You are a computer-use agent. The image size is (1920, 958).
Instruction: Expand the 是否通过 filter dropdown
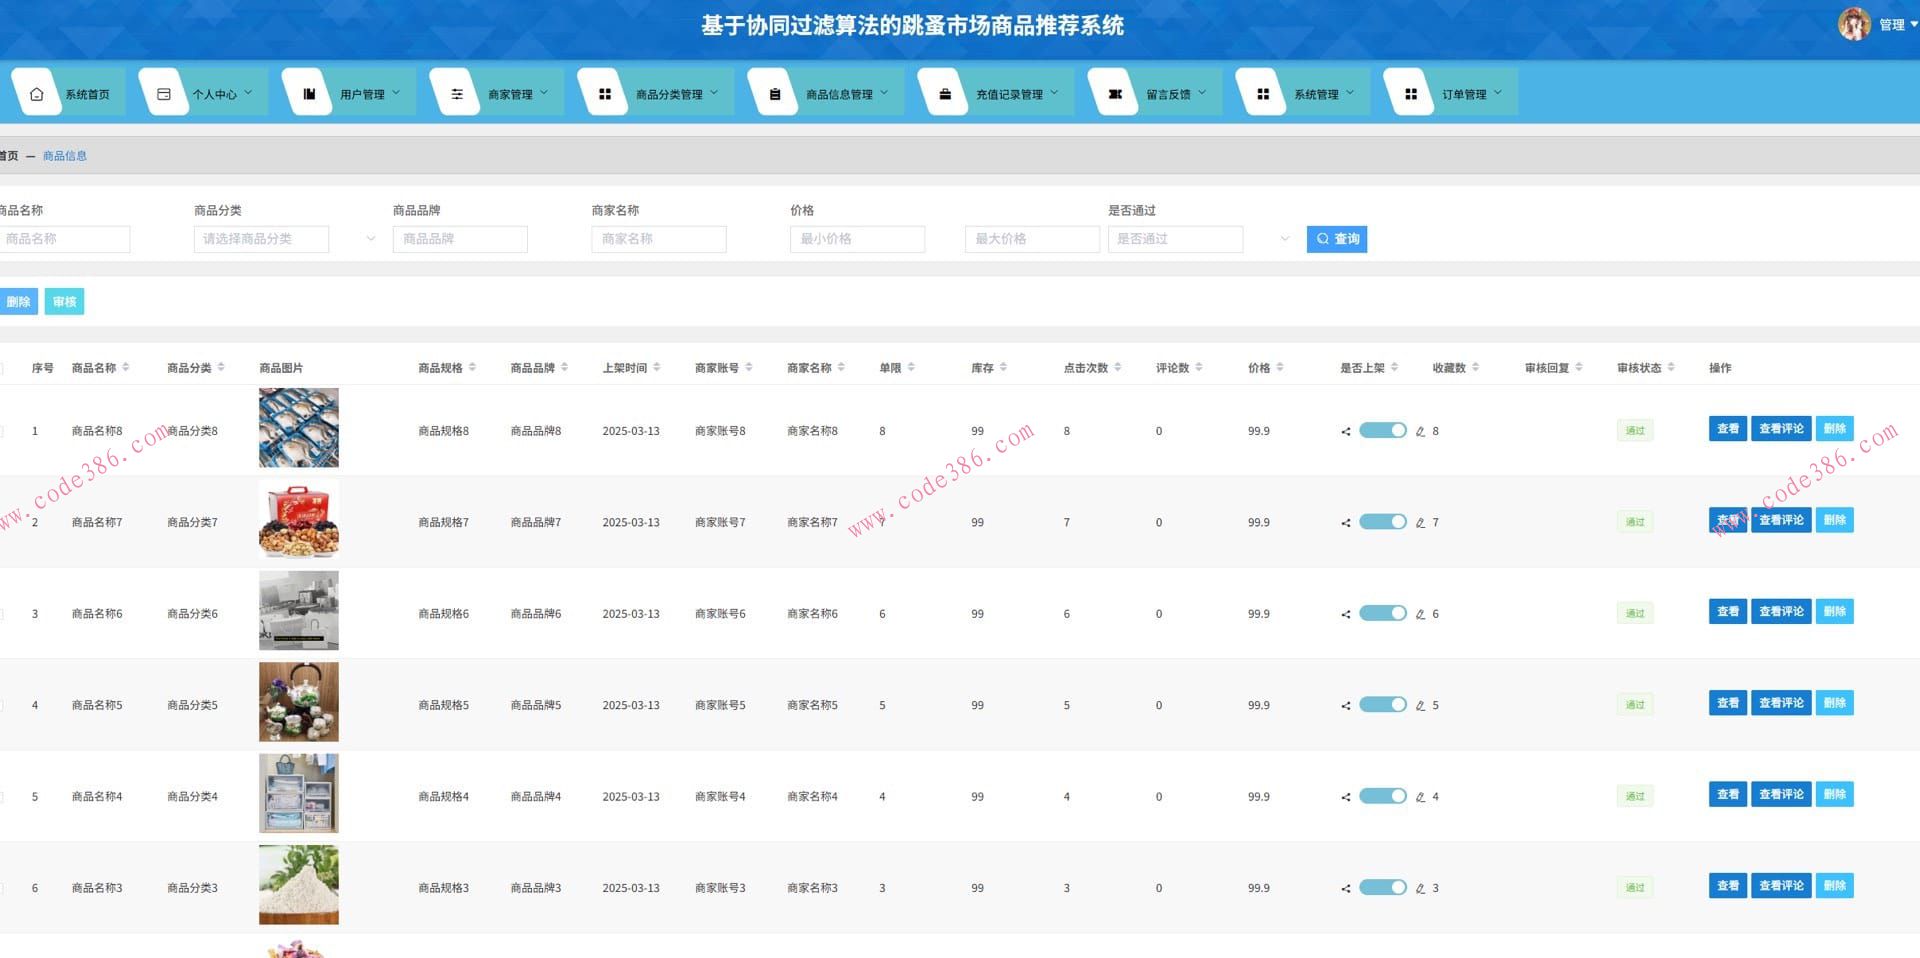click(1199, 239)
